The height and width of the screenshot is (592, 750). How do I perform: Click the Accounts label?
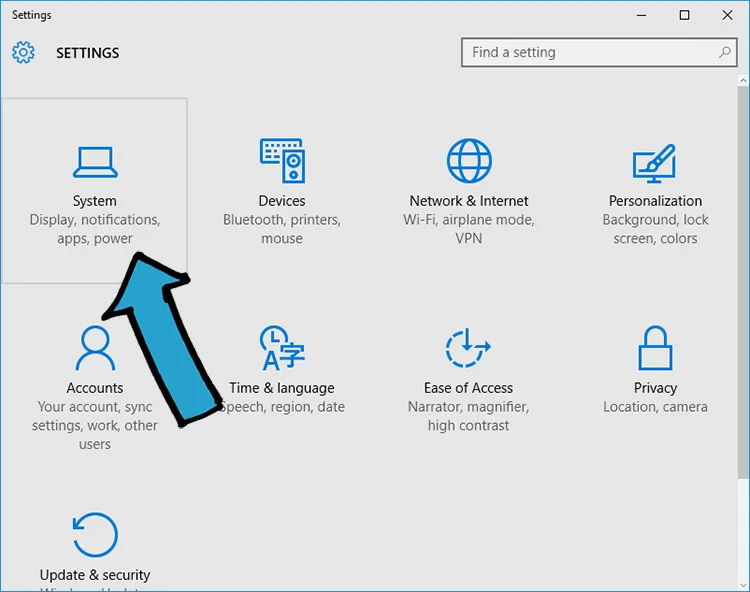coord(95,388)
